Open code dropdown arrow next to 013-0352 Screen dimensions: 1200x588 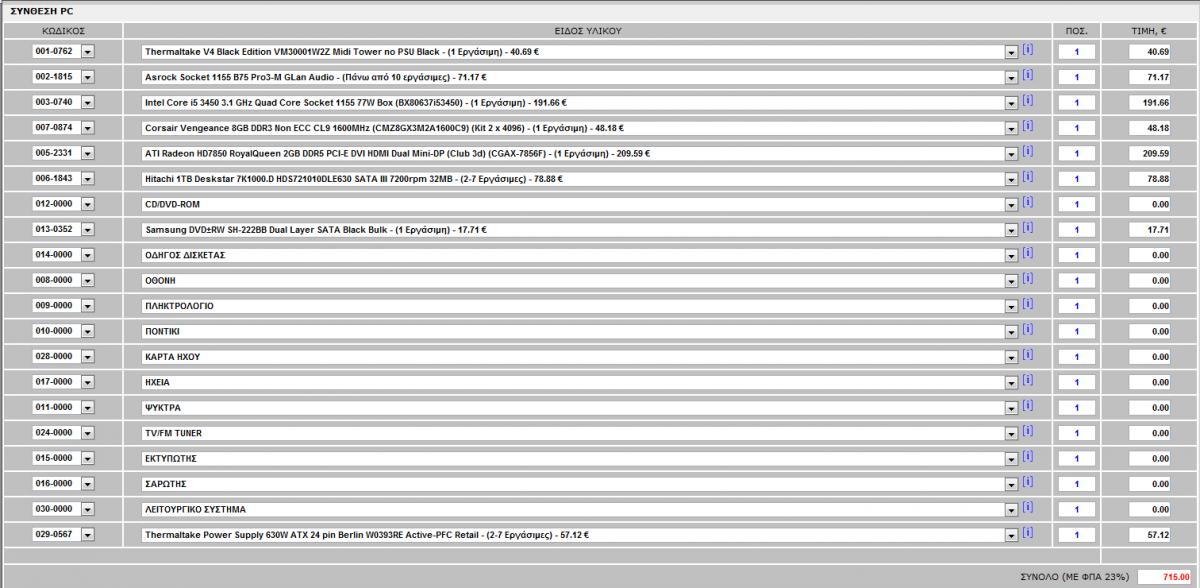(87, 230)
